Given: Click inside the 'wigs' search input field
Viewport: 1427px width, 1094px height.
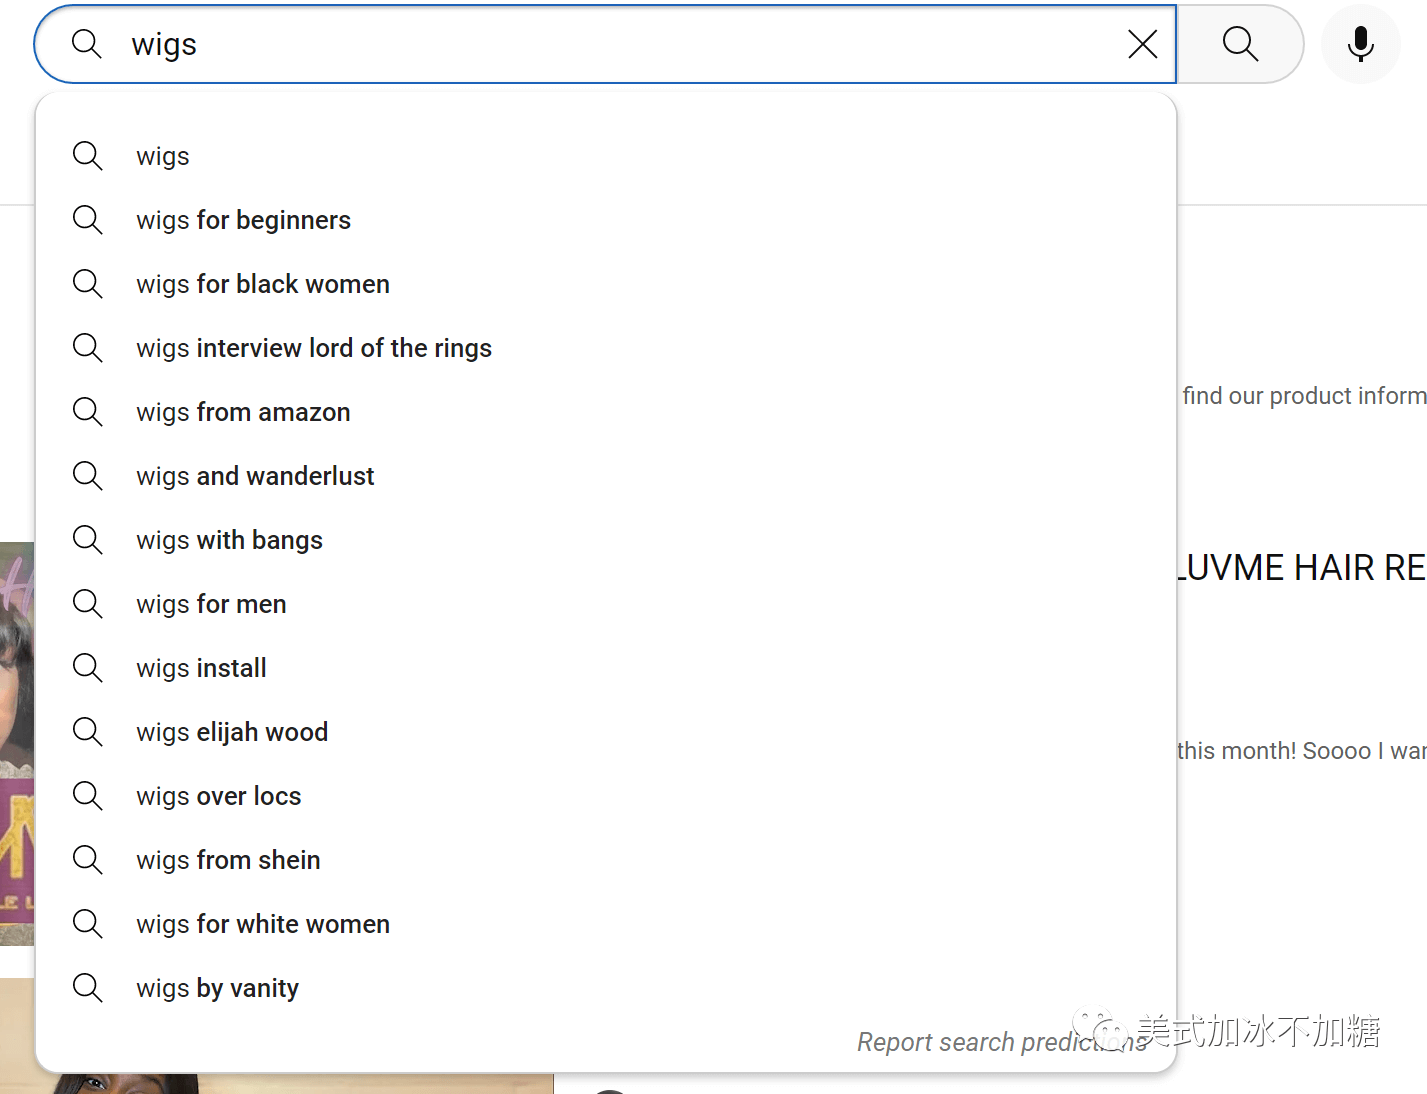Looking at the screenshot, I should [600, 44].
